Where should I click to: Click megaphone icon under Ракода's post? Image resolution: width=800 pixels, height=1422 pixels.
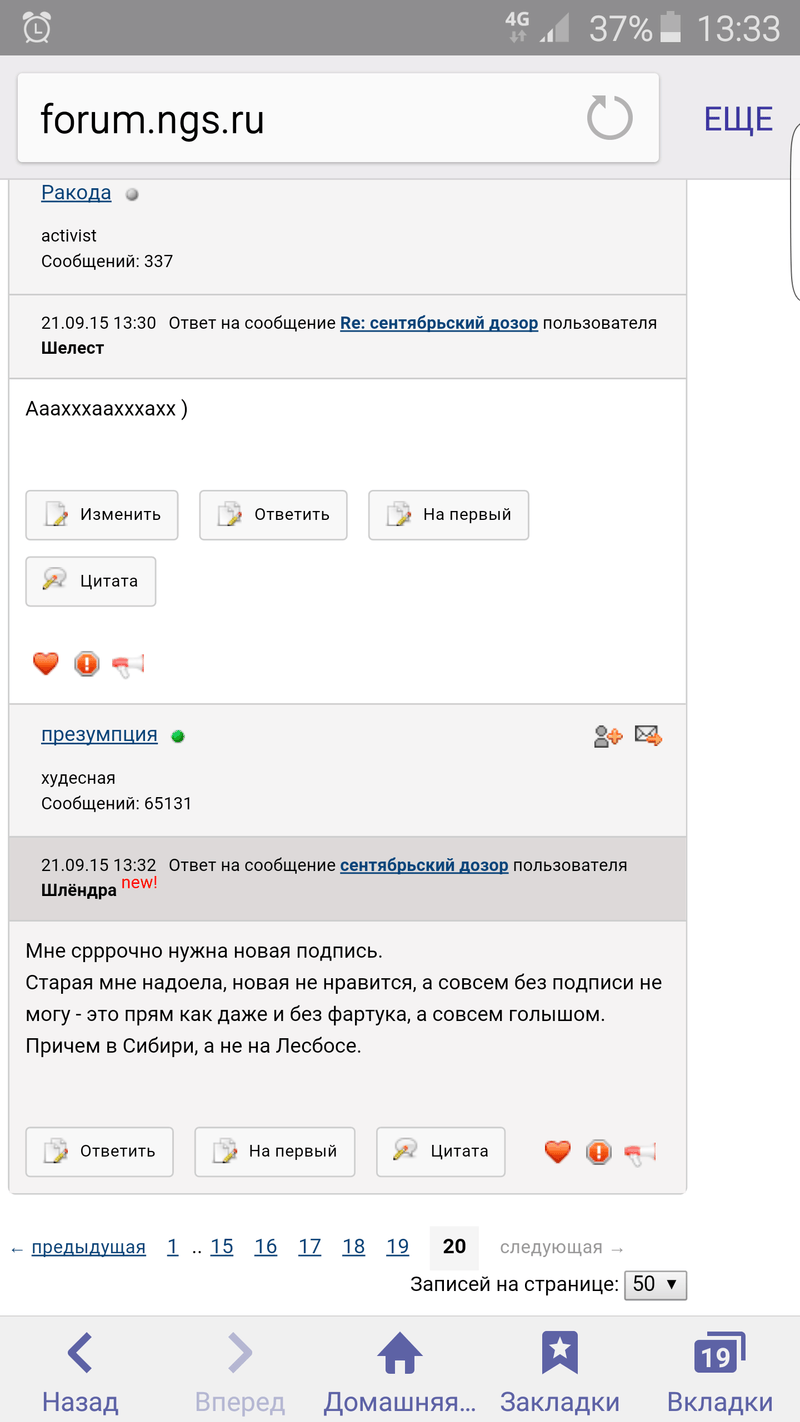[x=128, y=664]
